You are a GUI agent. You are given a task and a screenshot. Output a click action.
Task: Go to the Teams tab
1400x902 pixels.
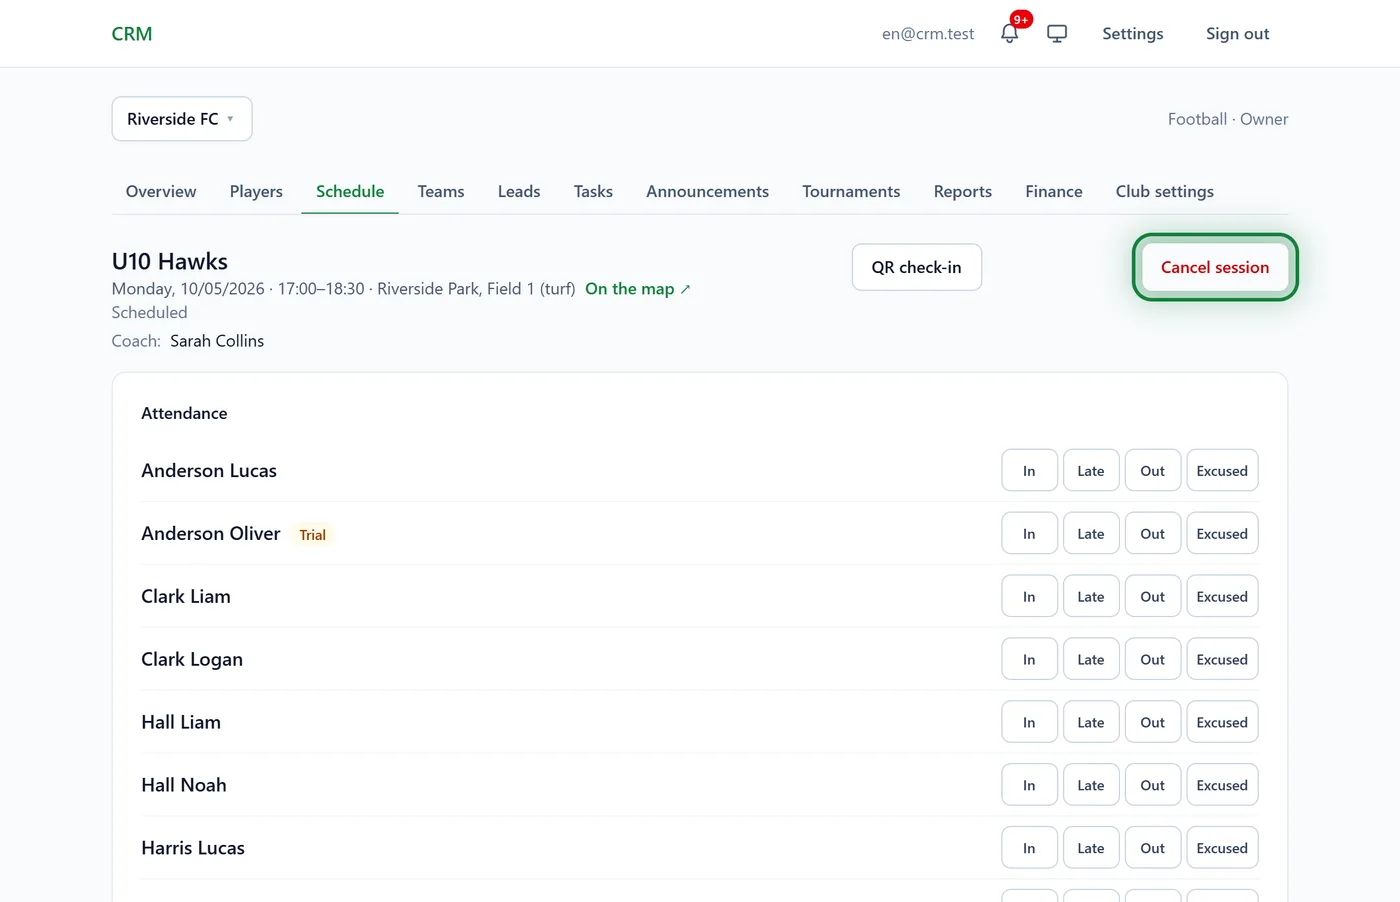pyautogui.click(x=441, y=191)
